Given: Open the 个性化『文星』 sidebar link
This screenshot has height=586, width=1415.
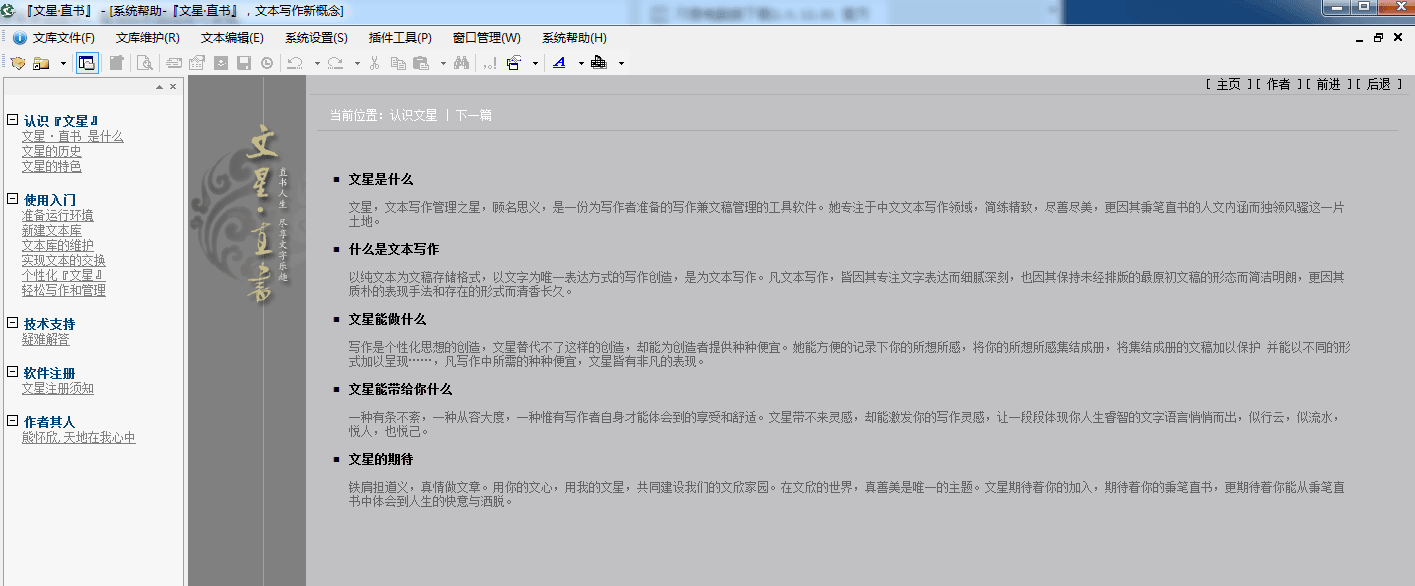Looking at the screenshot, I should [64, 275].
